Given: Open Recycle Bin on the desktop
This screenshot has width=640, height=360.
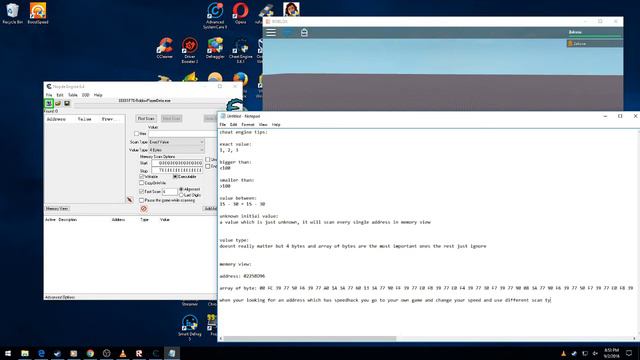Looking at the screenshot, I should pyautogui.click(x=12, y=13).
